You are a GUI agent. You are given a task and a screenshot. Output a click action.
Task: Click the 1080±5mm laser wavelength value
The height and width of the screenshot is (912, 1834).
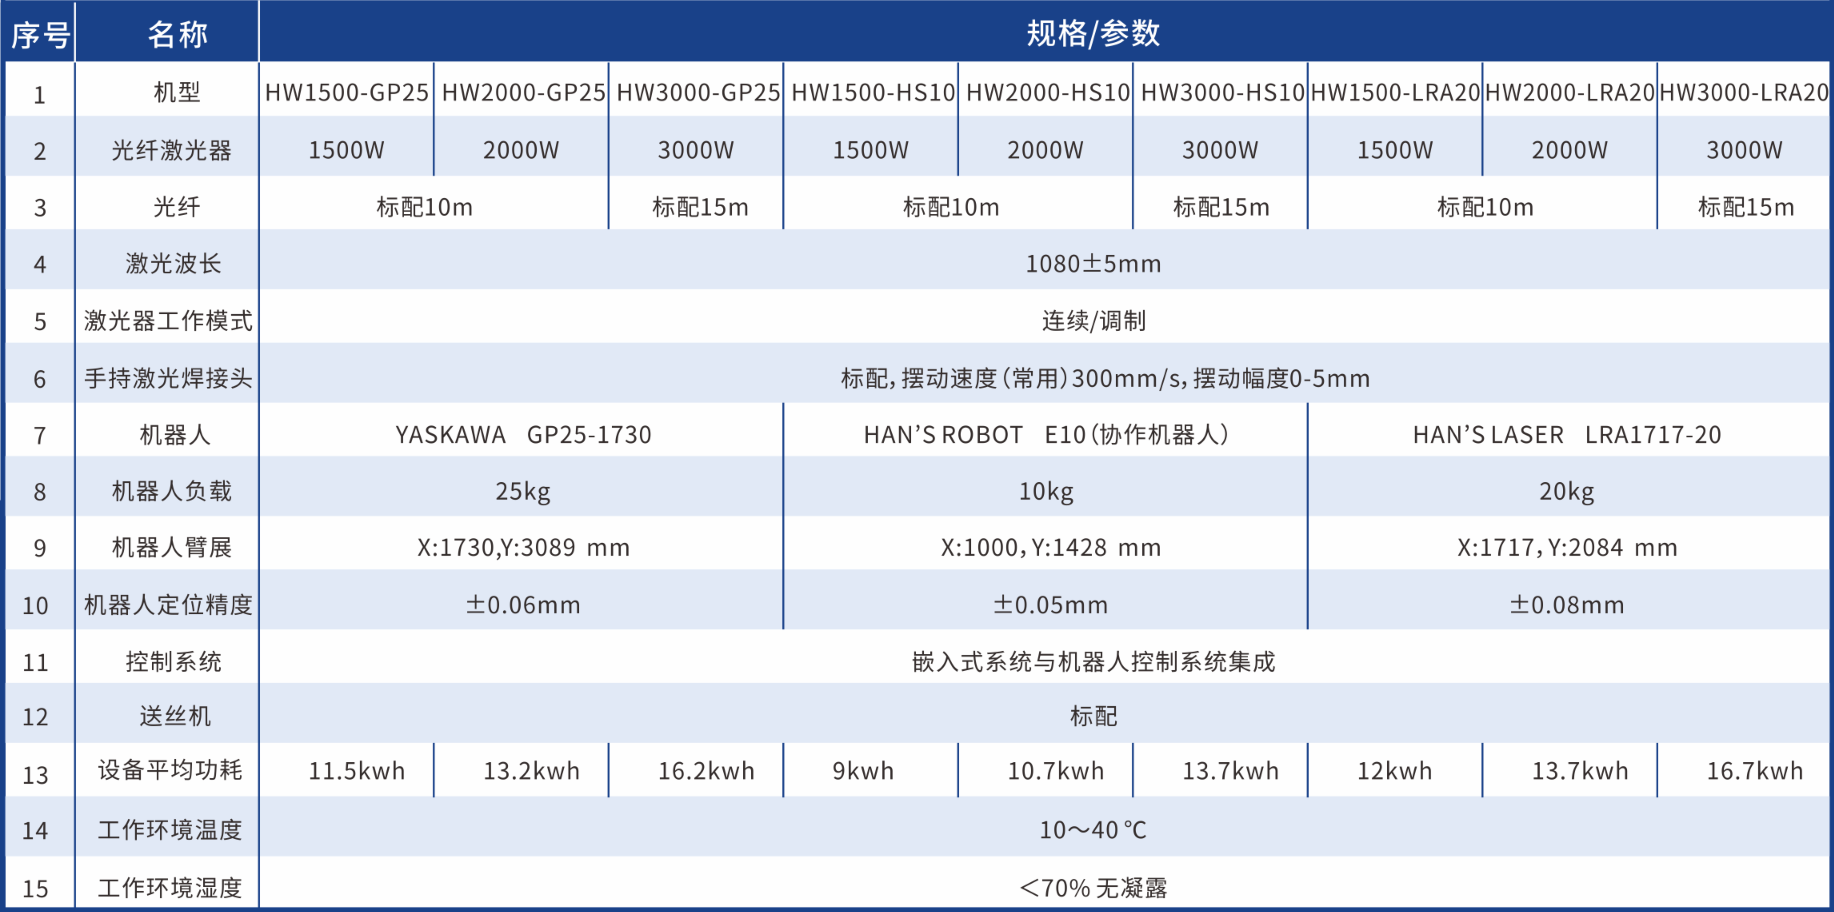tap(1093, 264)
